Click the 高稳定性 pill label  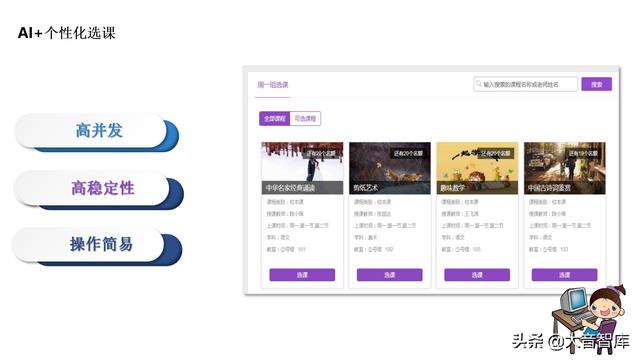point(103,188)
